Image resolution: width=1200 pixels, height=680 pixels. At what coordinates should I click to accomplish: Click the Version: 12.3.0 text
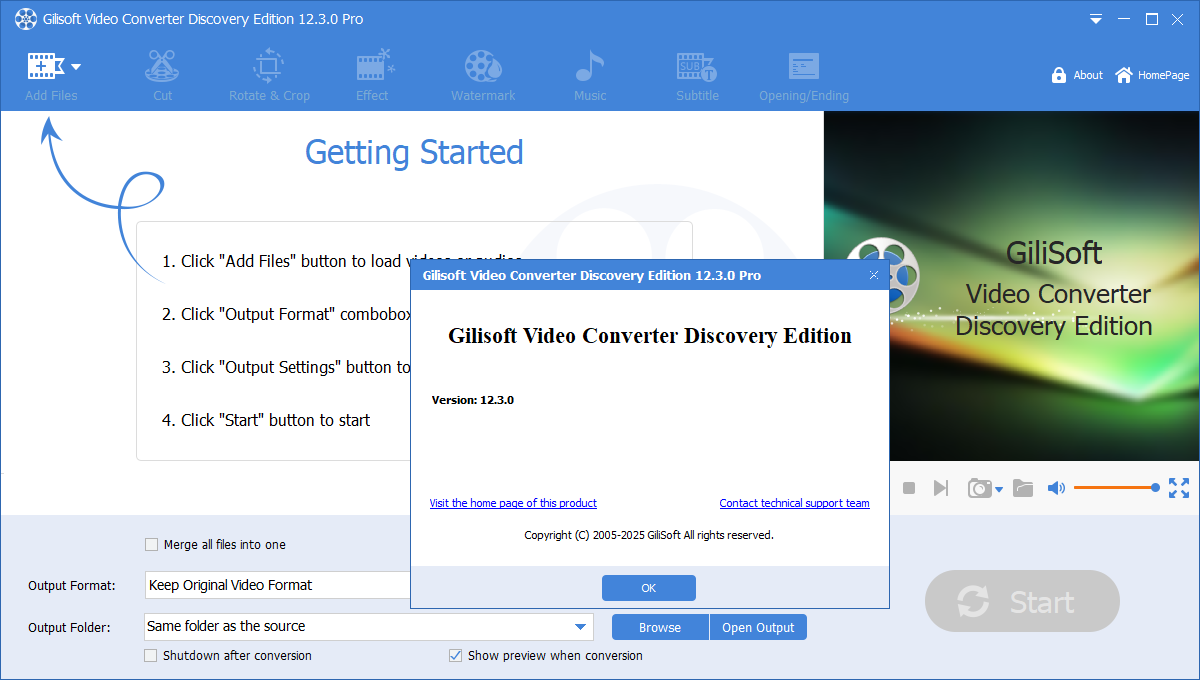tap(473, 400)
